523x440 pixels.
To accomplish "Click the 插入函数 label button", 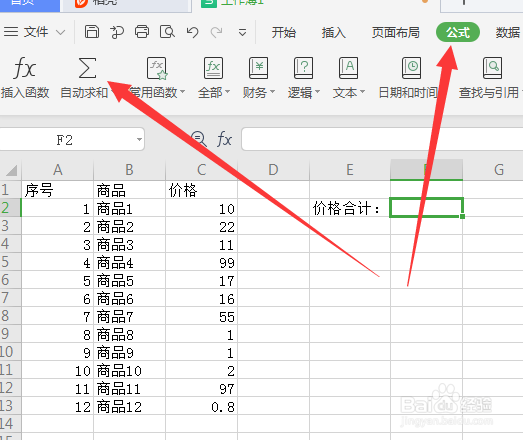I will 25,92.
